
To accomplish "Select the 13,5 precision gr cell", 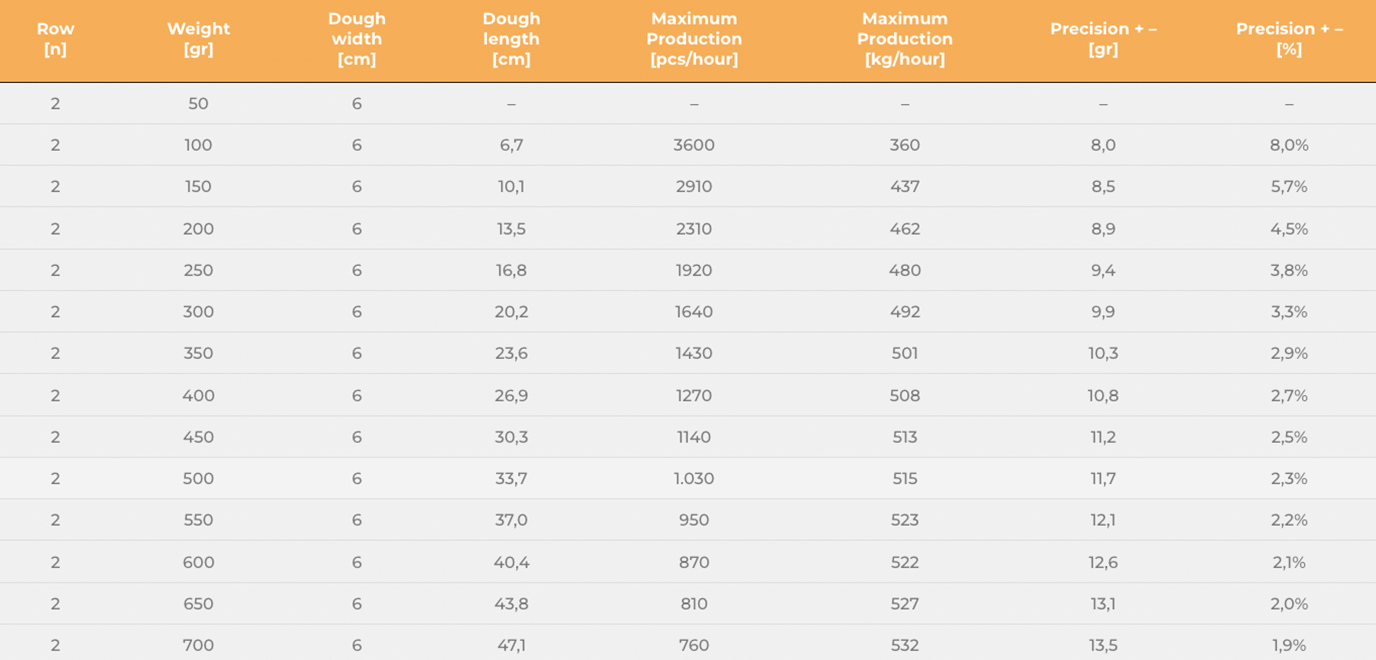I will point(1103,646).
